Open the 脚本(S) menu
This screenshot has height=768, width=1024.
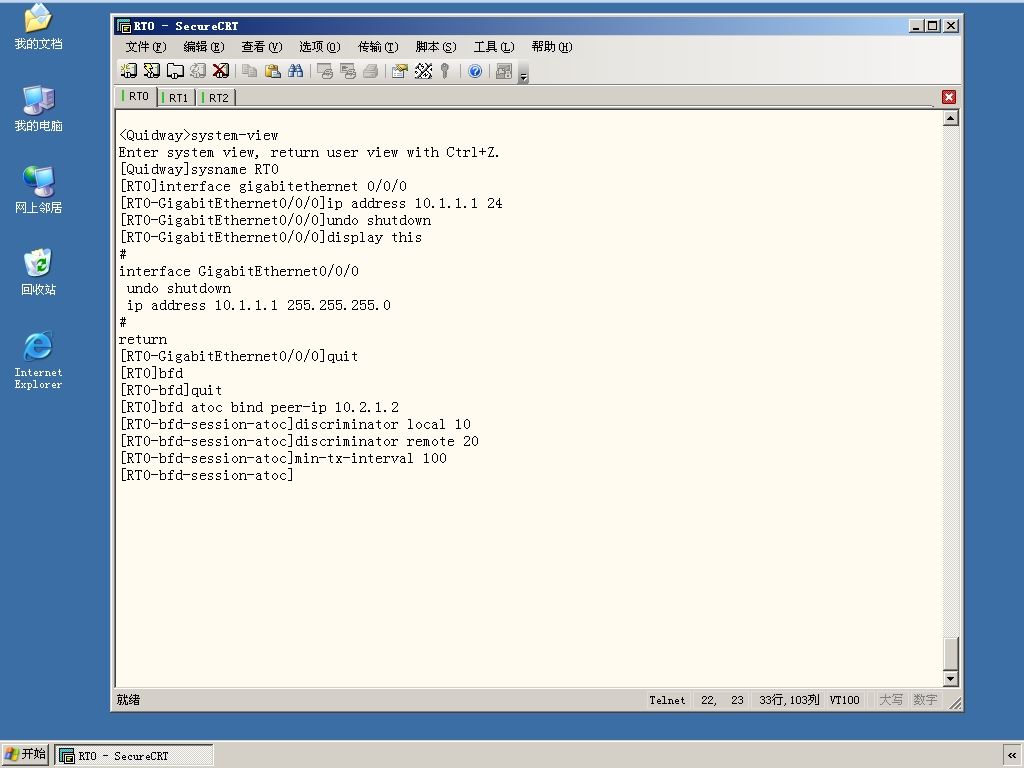436,46
